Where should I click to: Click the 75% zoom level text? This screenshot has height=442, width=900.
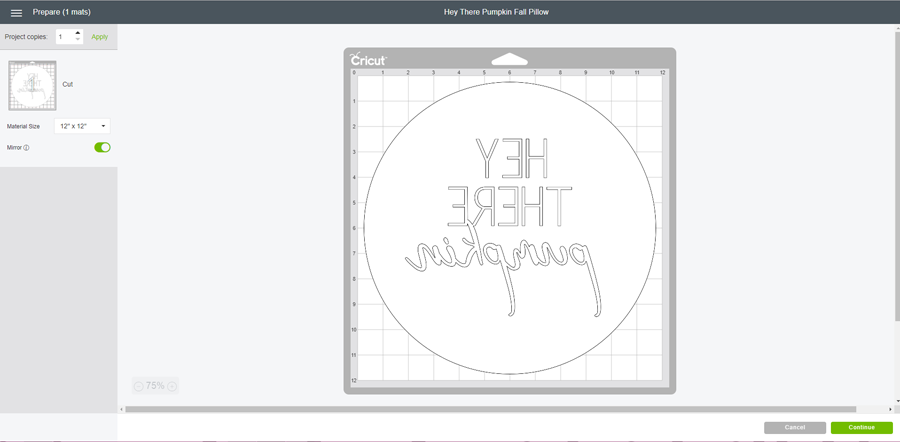pos(155,386)
